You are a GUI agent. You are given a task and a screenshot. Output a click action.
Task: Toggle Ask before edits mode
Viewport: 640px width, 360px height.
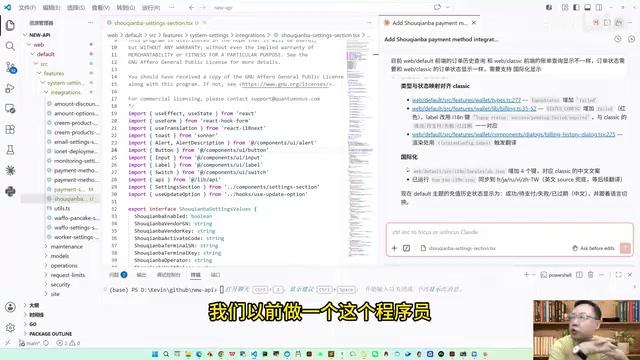(593, 248)
